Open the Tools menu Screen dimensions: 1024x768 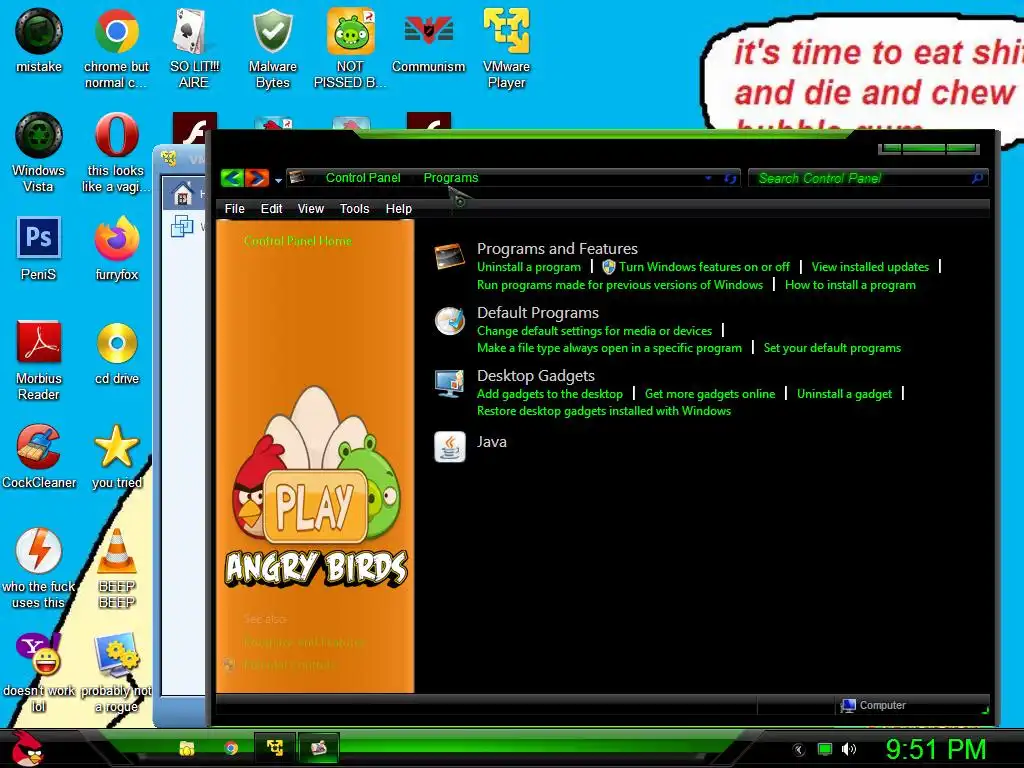click(355, 209)
